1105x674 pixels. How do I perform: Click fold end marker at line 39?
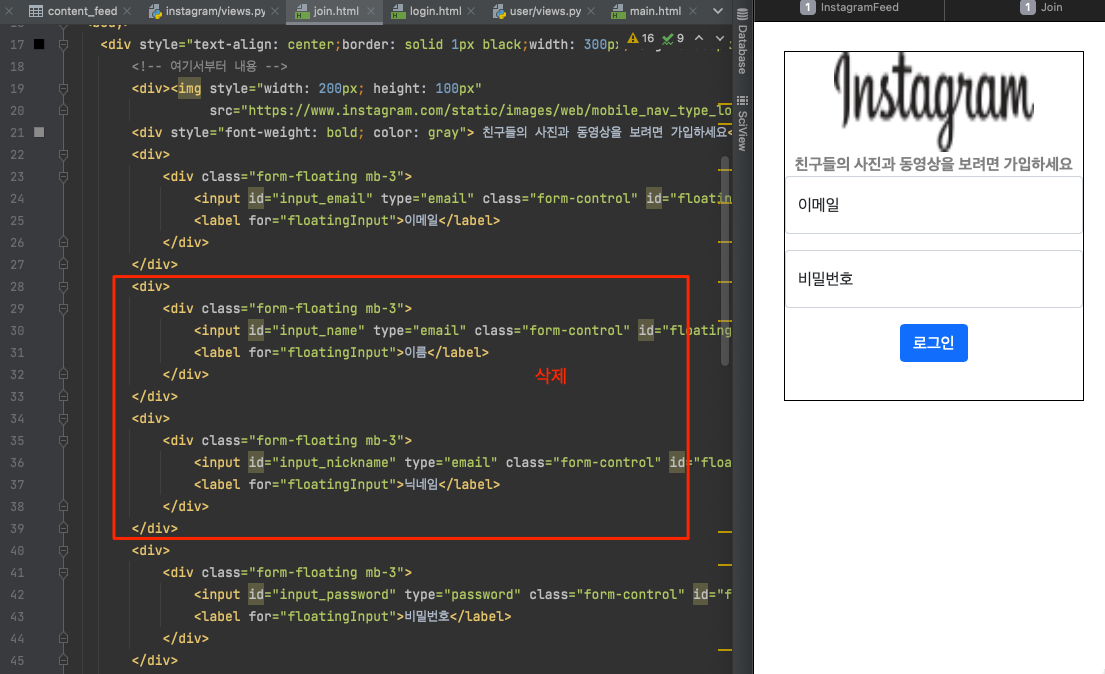click(x=63, y=528)
